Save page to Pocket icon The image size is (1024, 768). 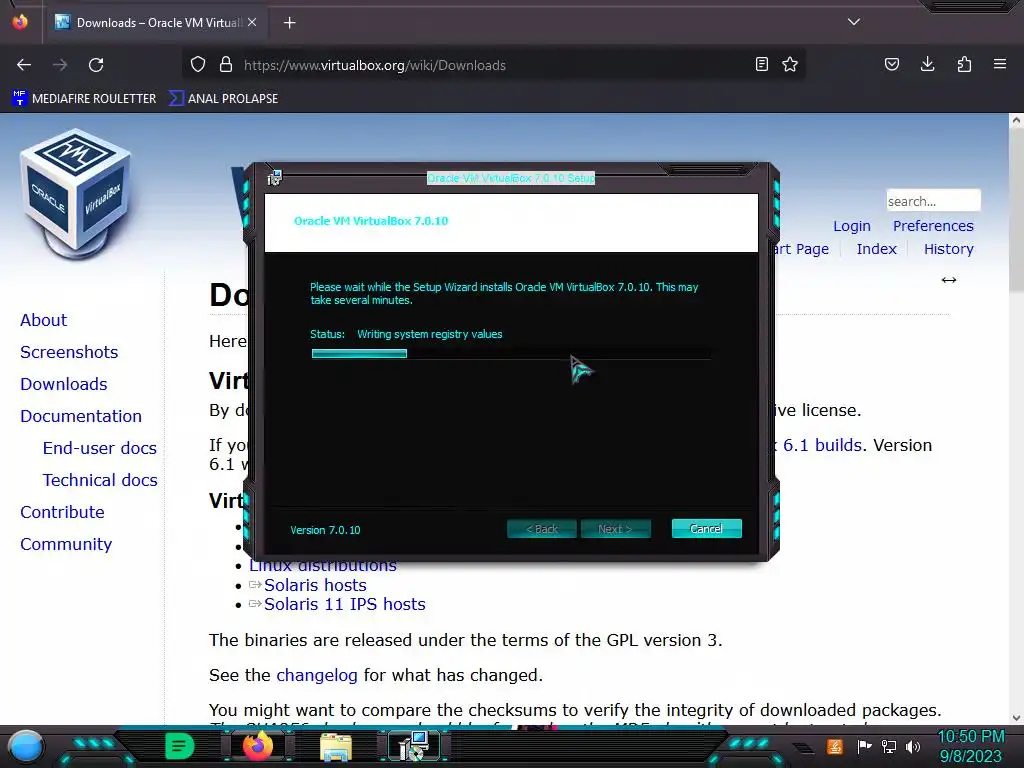pos(891,64)
